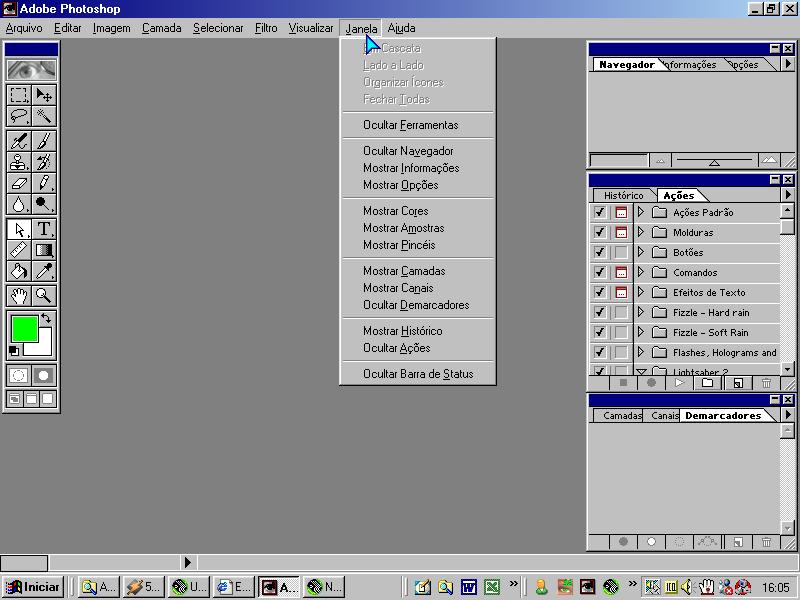
Task: Choose Ocultar Ferramentas from Janela menu
Action: coord(410,125)
